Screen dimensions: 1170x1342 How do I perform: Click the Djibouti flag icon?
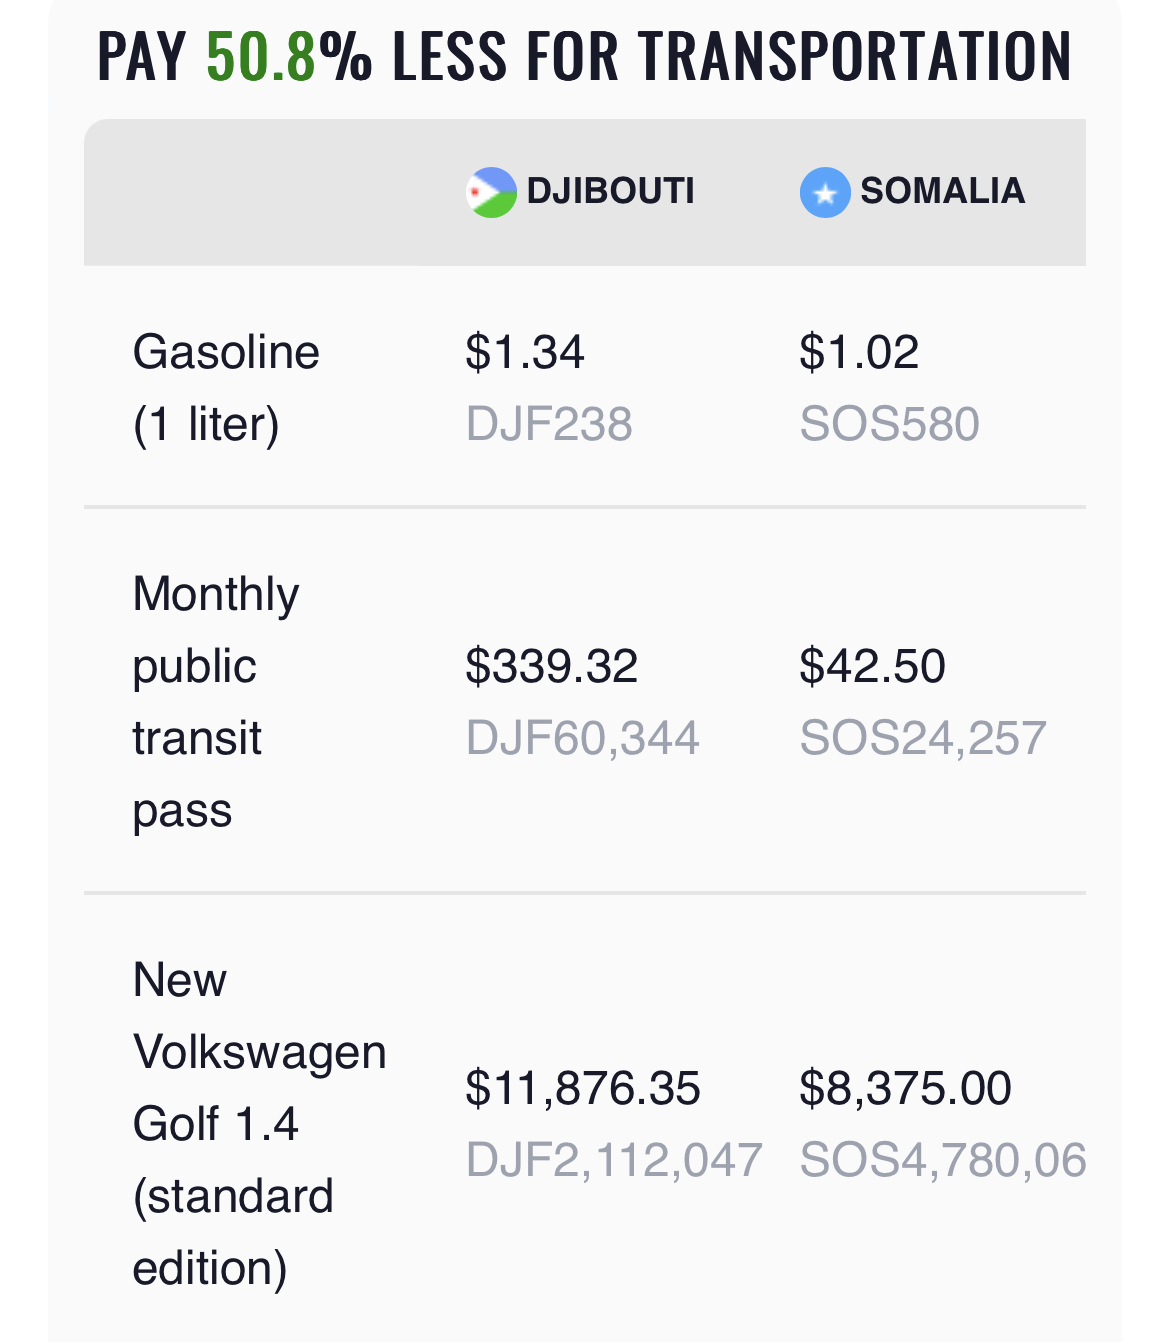pos(491,192)
